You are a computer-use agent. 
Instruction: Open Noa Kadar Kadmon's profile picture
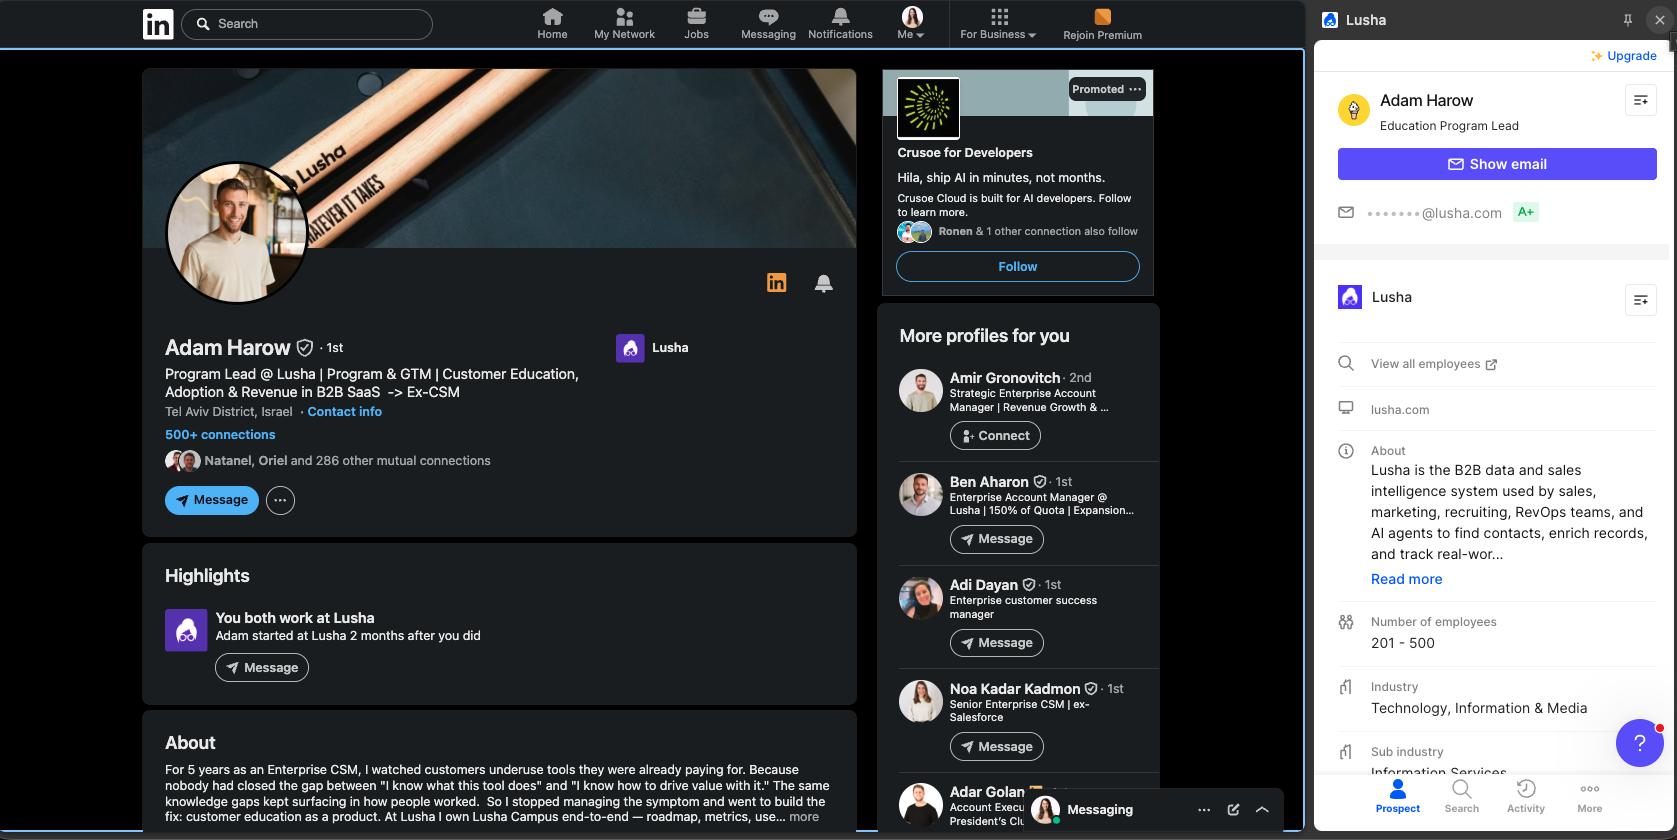[x=921, y=702]
